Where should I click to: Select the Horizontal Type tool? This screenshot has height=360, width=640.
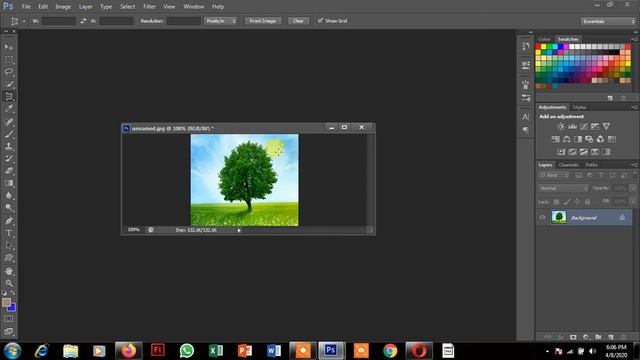tap(9, 233)
